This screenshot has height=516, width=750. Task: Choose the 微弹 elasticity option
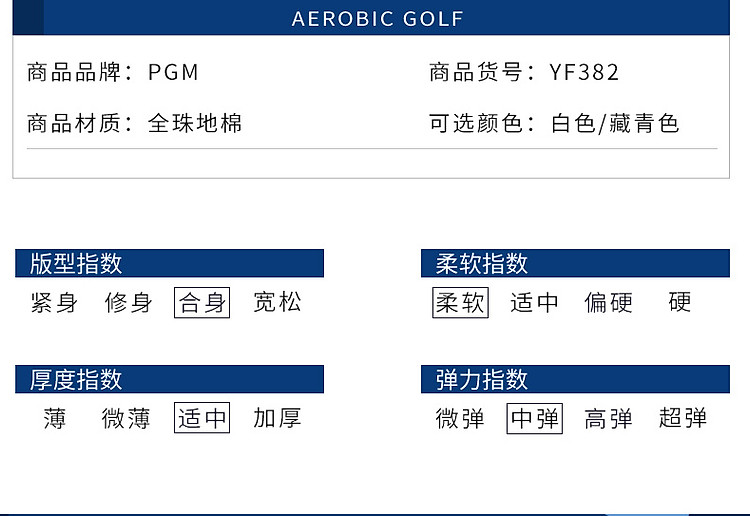(460, 418)
